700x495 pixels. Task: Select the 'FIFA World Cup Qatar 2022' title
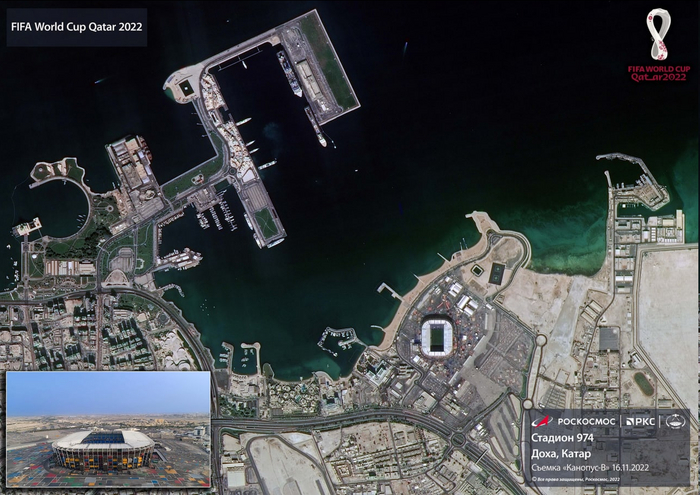pyautogui.click(x=77, y=27)
